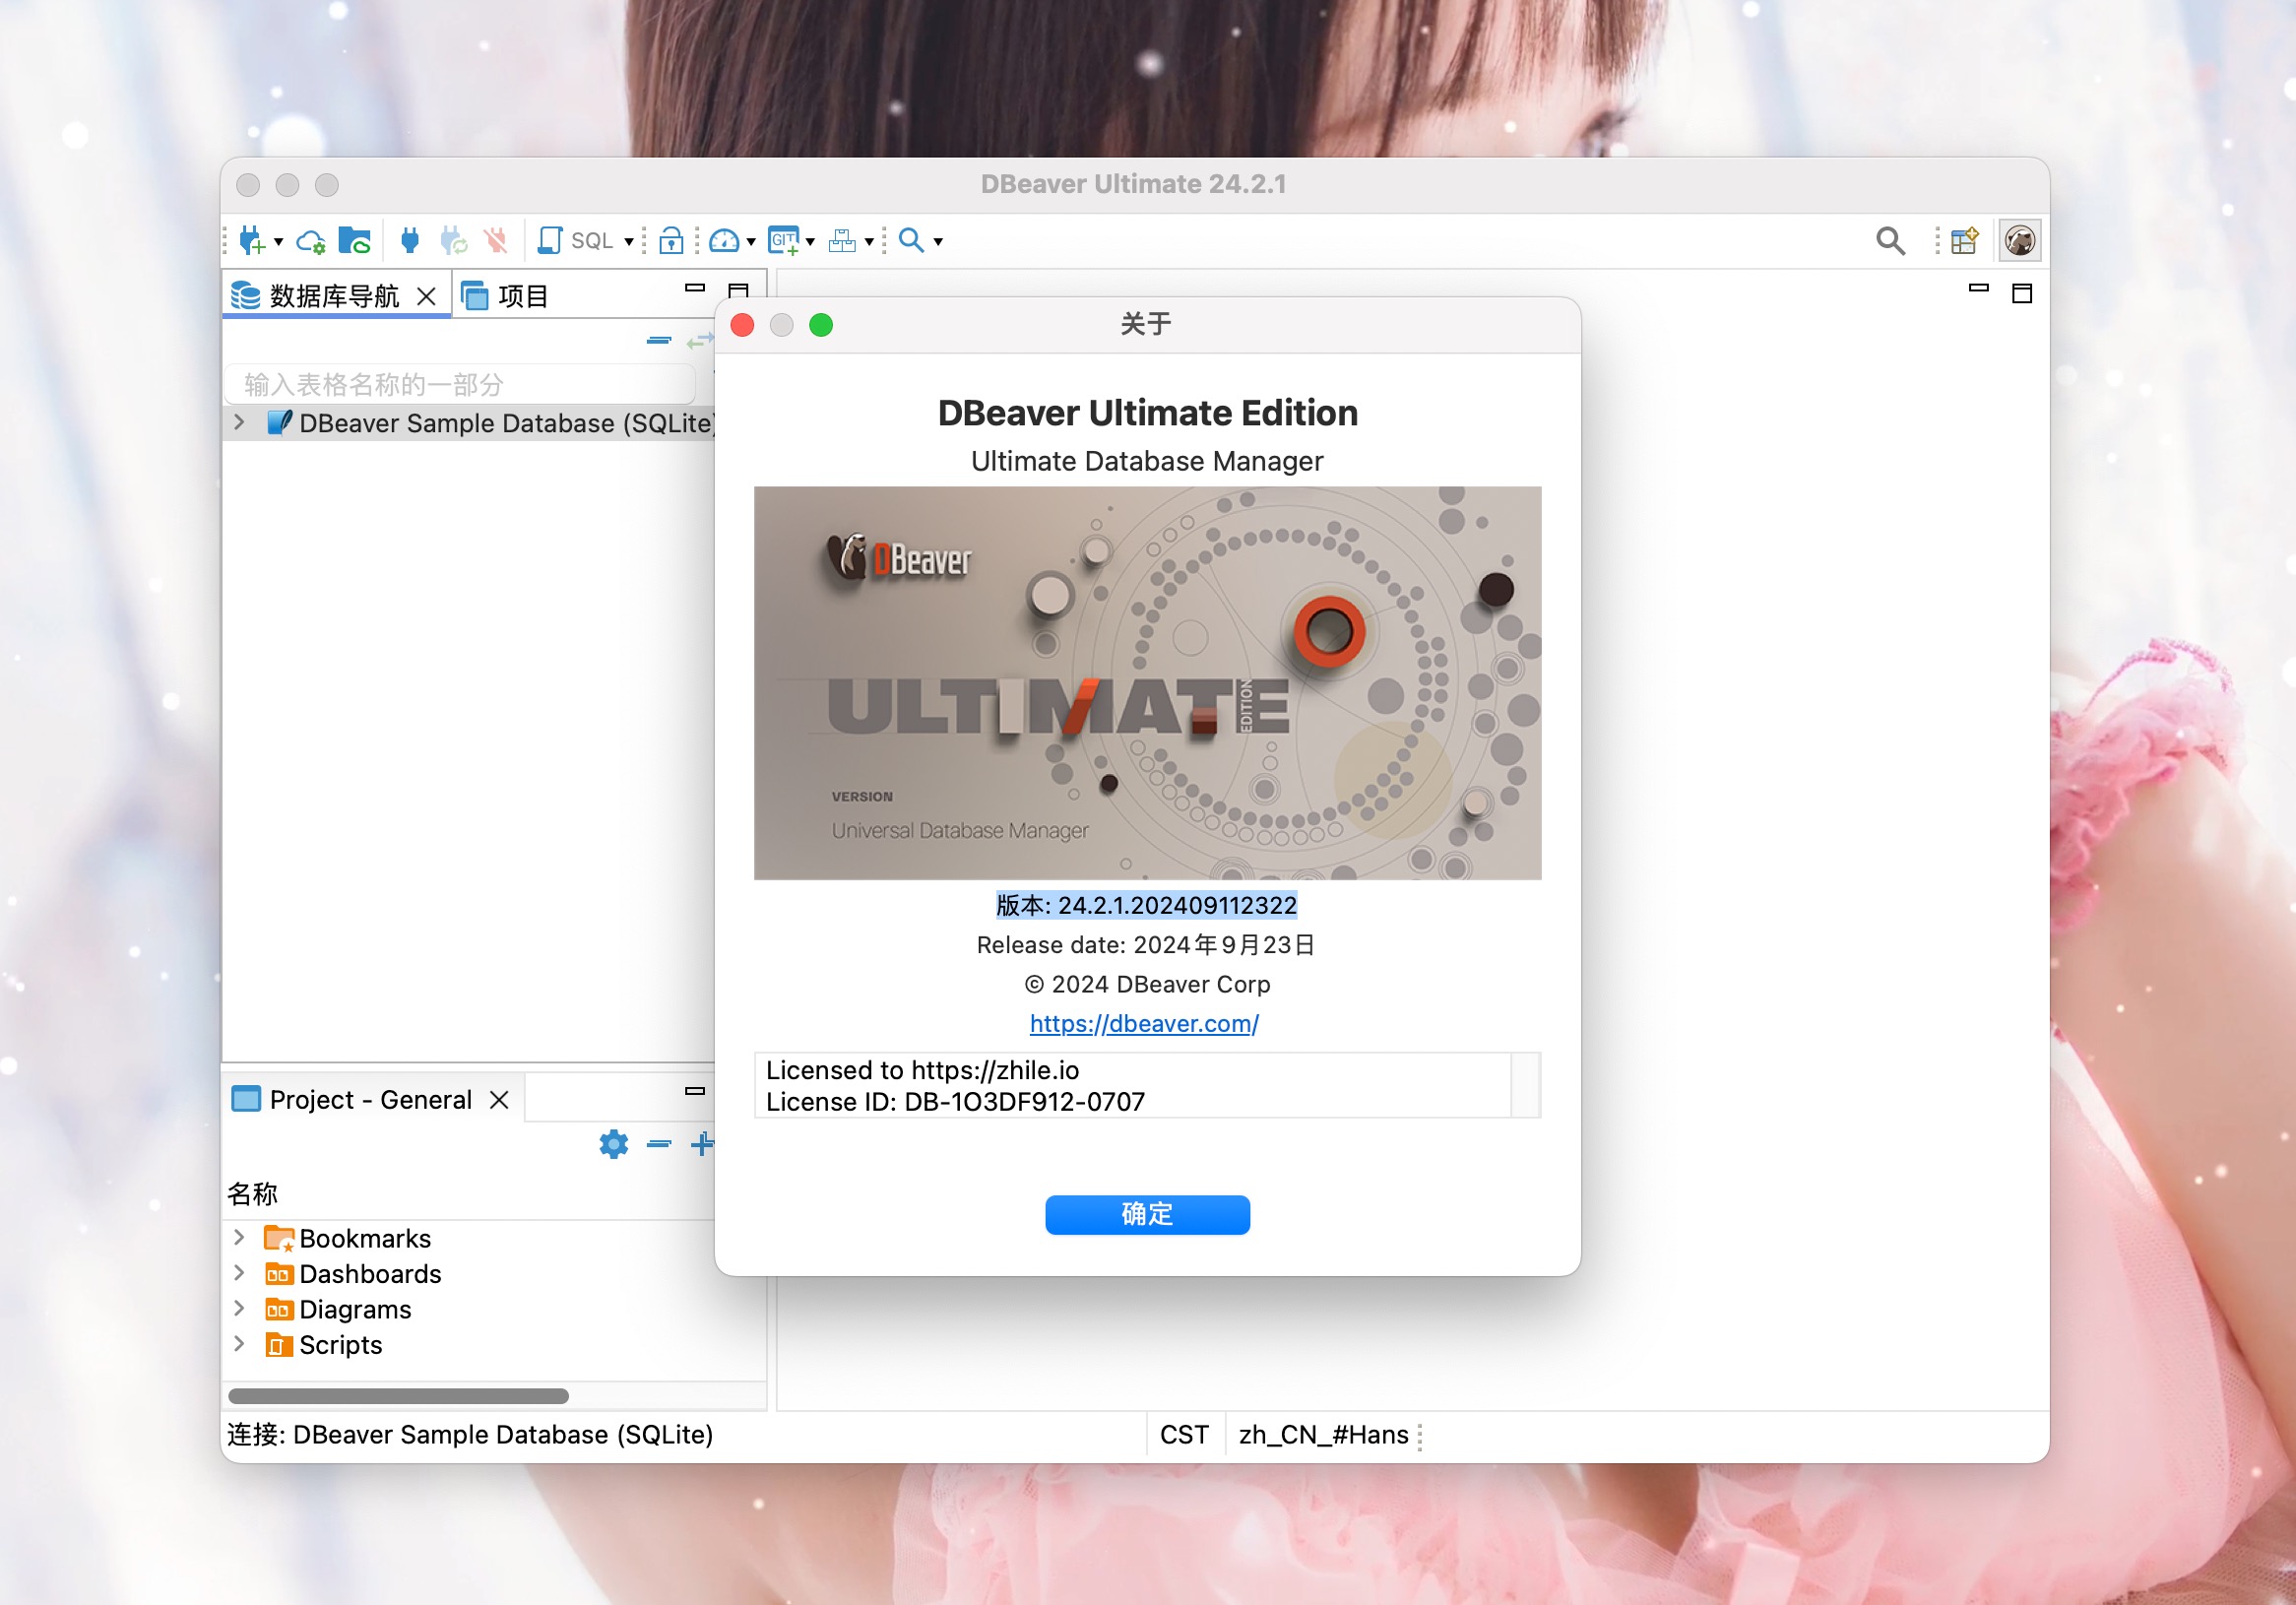Expand the Search dropdown arrow
Screen dimensions: 2296x1605
click(938, 241)
